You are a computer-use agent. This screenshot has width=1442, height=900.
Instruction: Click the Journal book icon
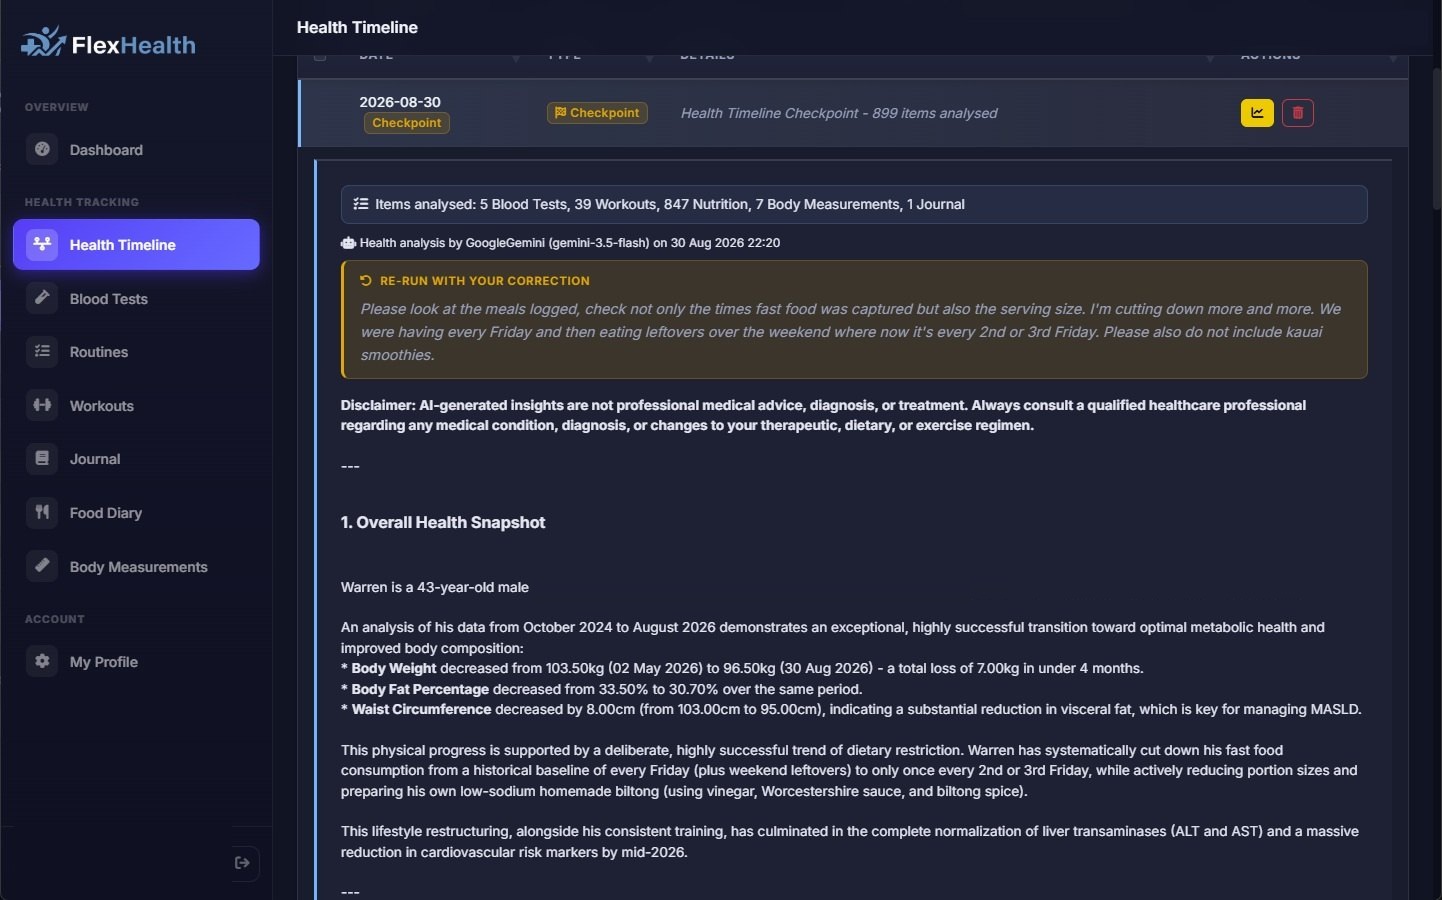[x=42, y=458]
